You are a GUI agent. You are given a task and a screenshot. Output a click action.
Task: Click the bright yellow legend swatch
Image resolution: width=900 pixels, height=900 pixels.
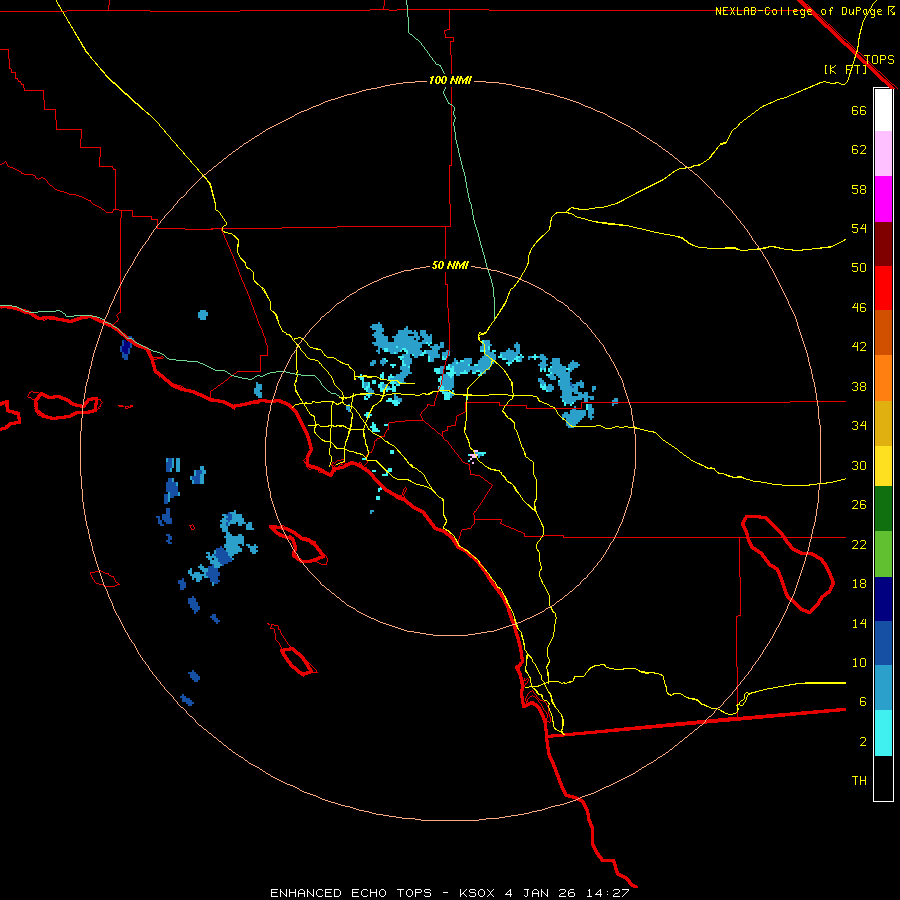883,466
